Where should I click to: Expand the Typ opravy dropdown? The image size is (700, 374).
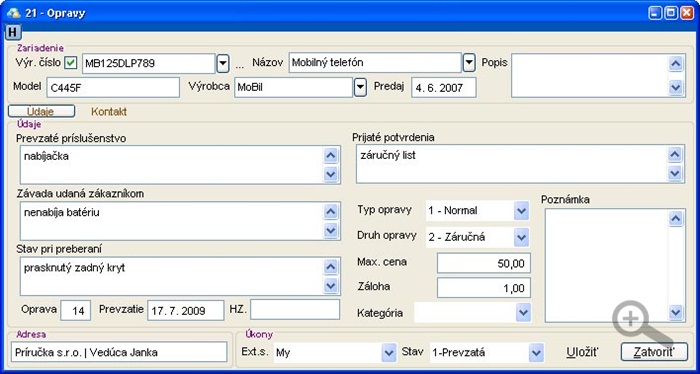521,211
